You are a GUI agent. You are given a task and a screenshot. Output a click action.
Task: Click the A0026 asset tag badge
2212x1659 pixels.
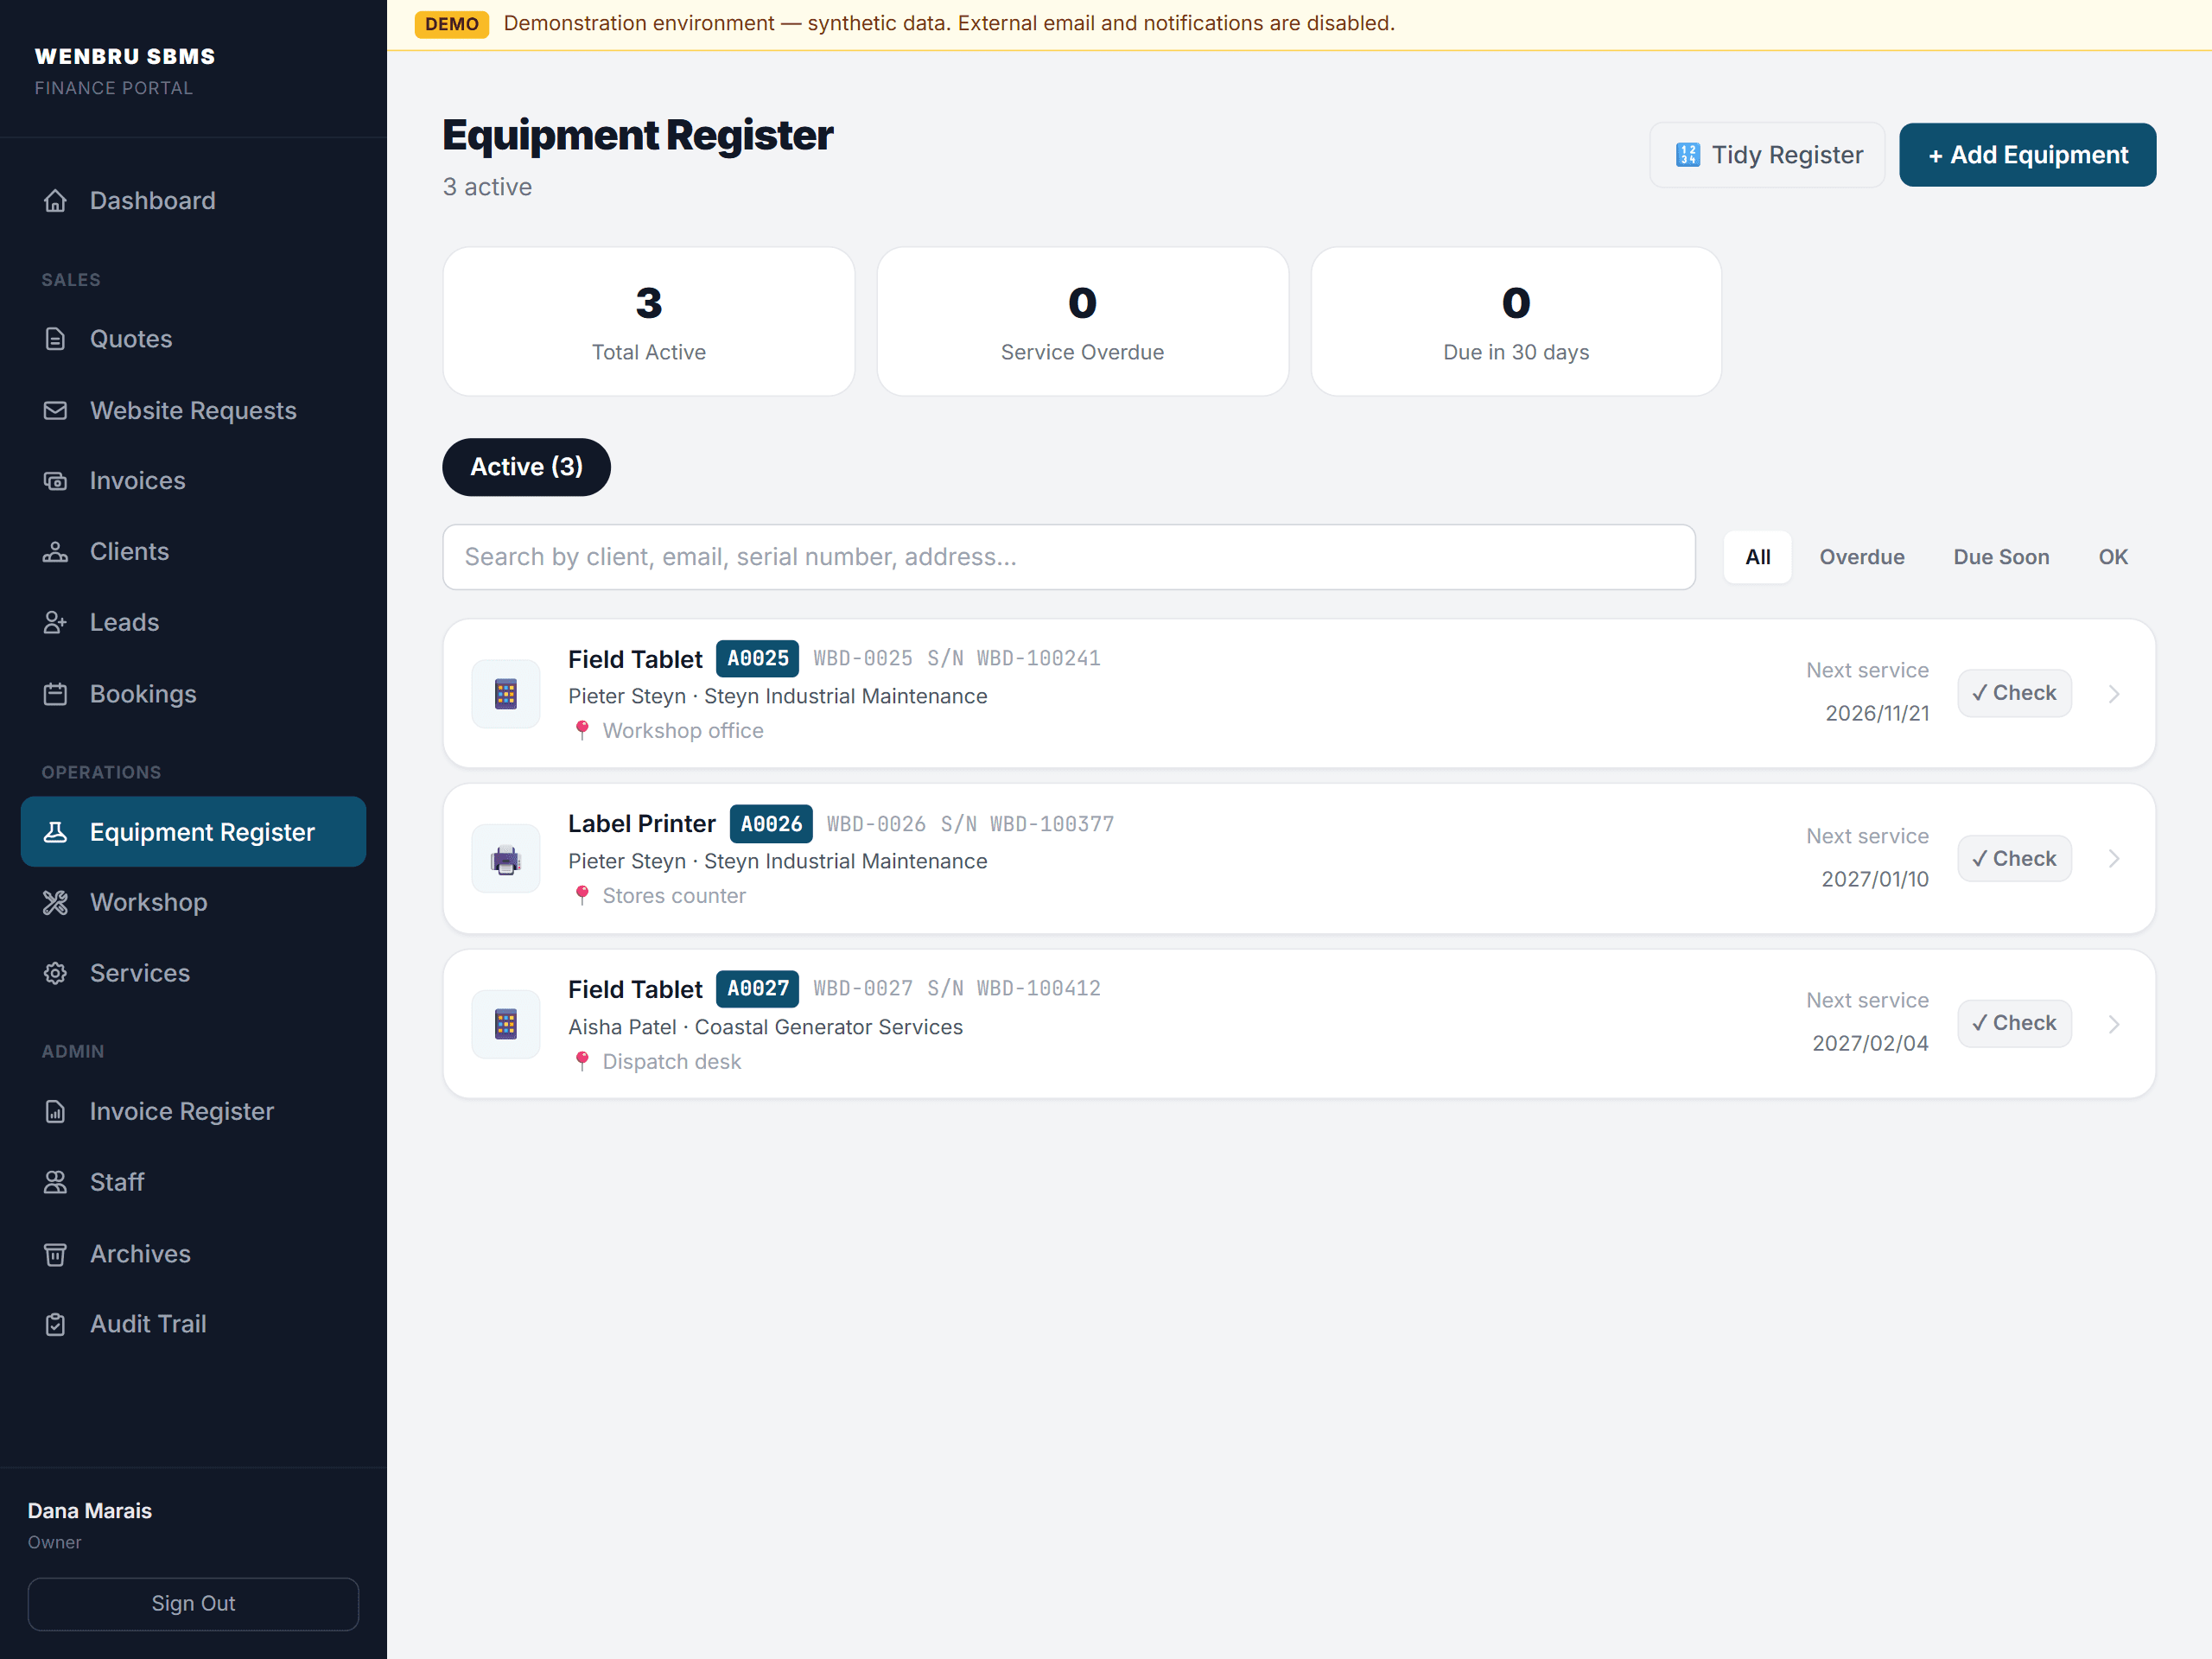click(771, 824)
